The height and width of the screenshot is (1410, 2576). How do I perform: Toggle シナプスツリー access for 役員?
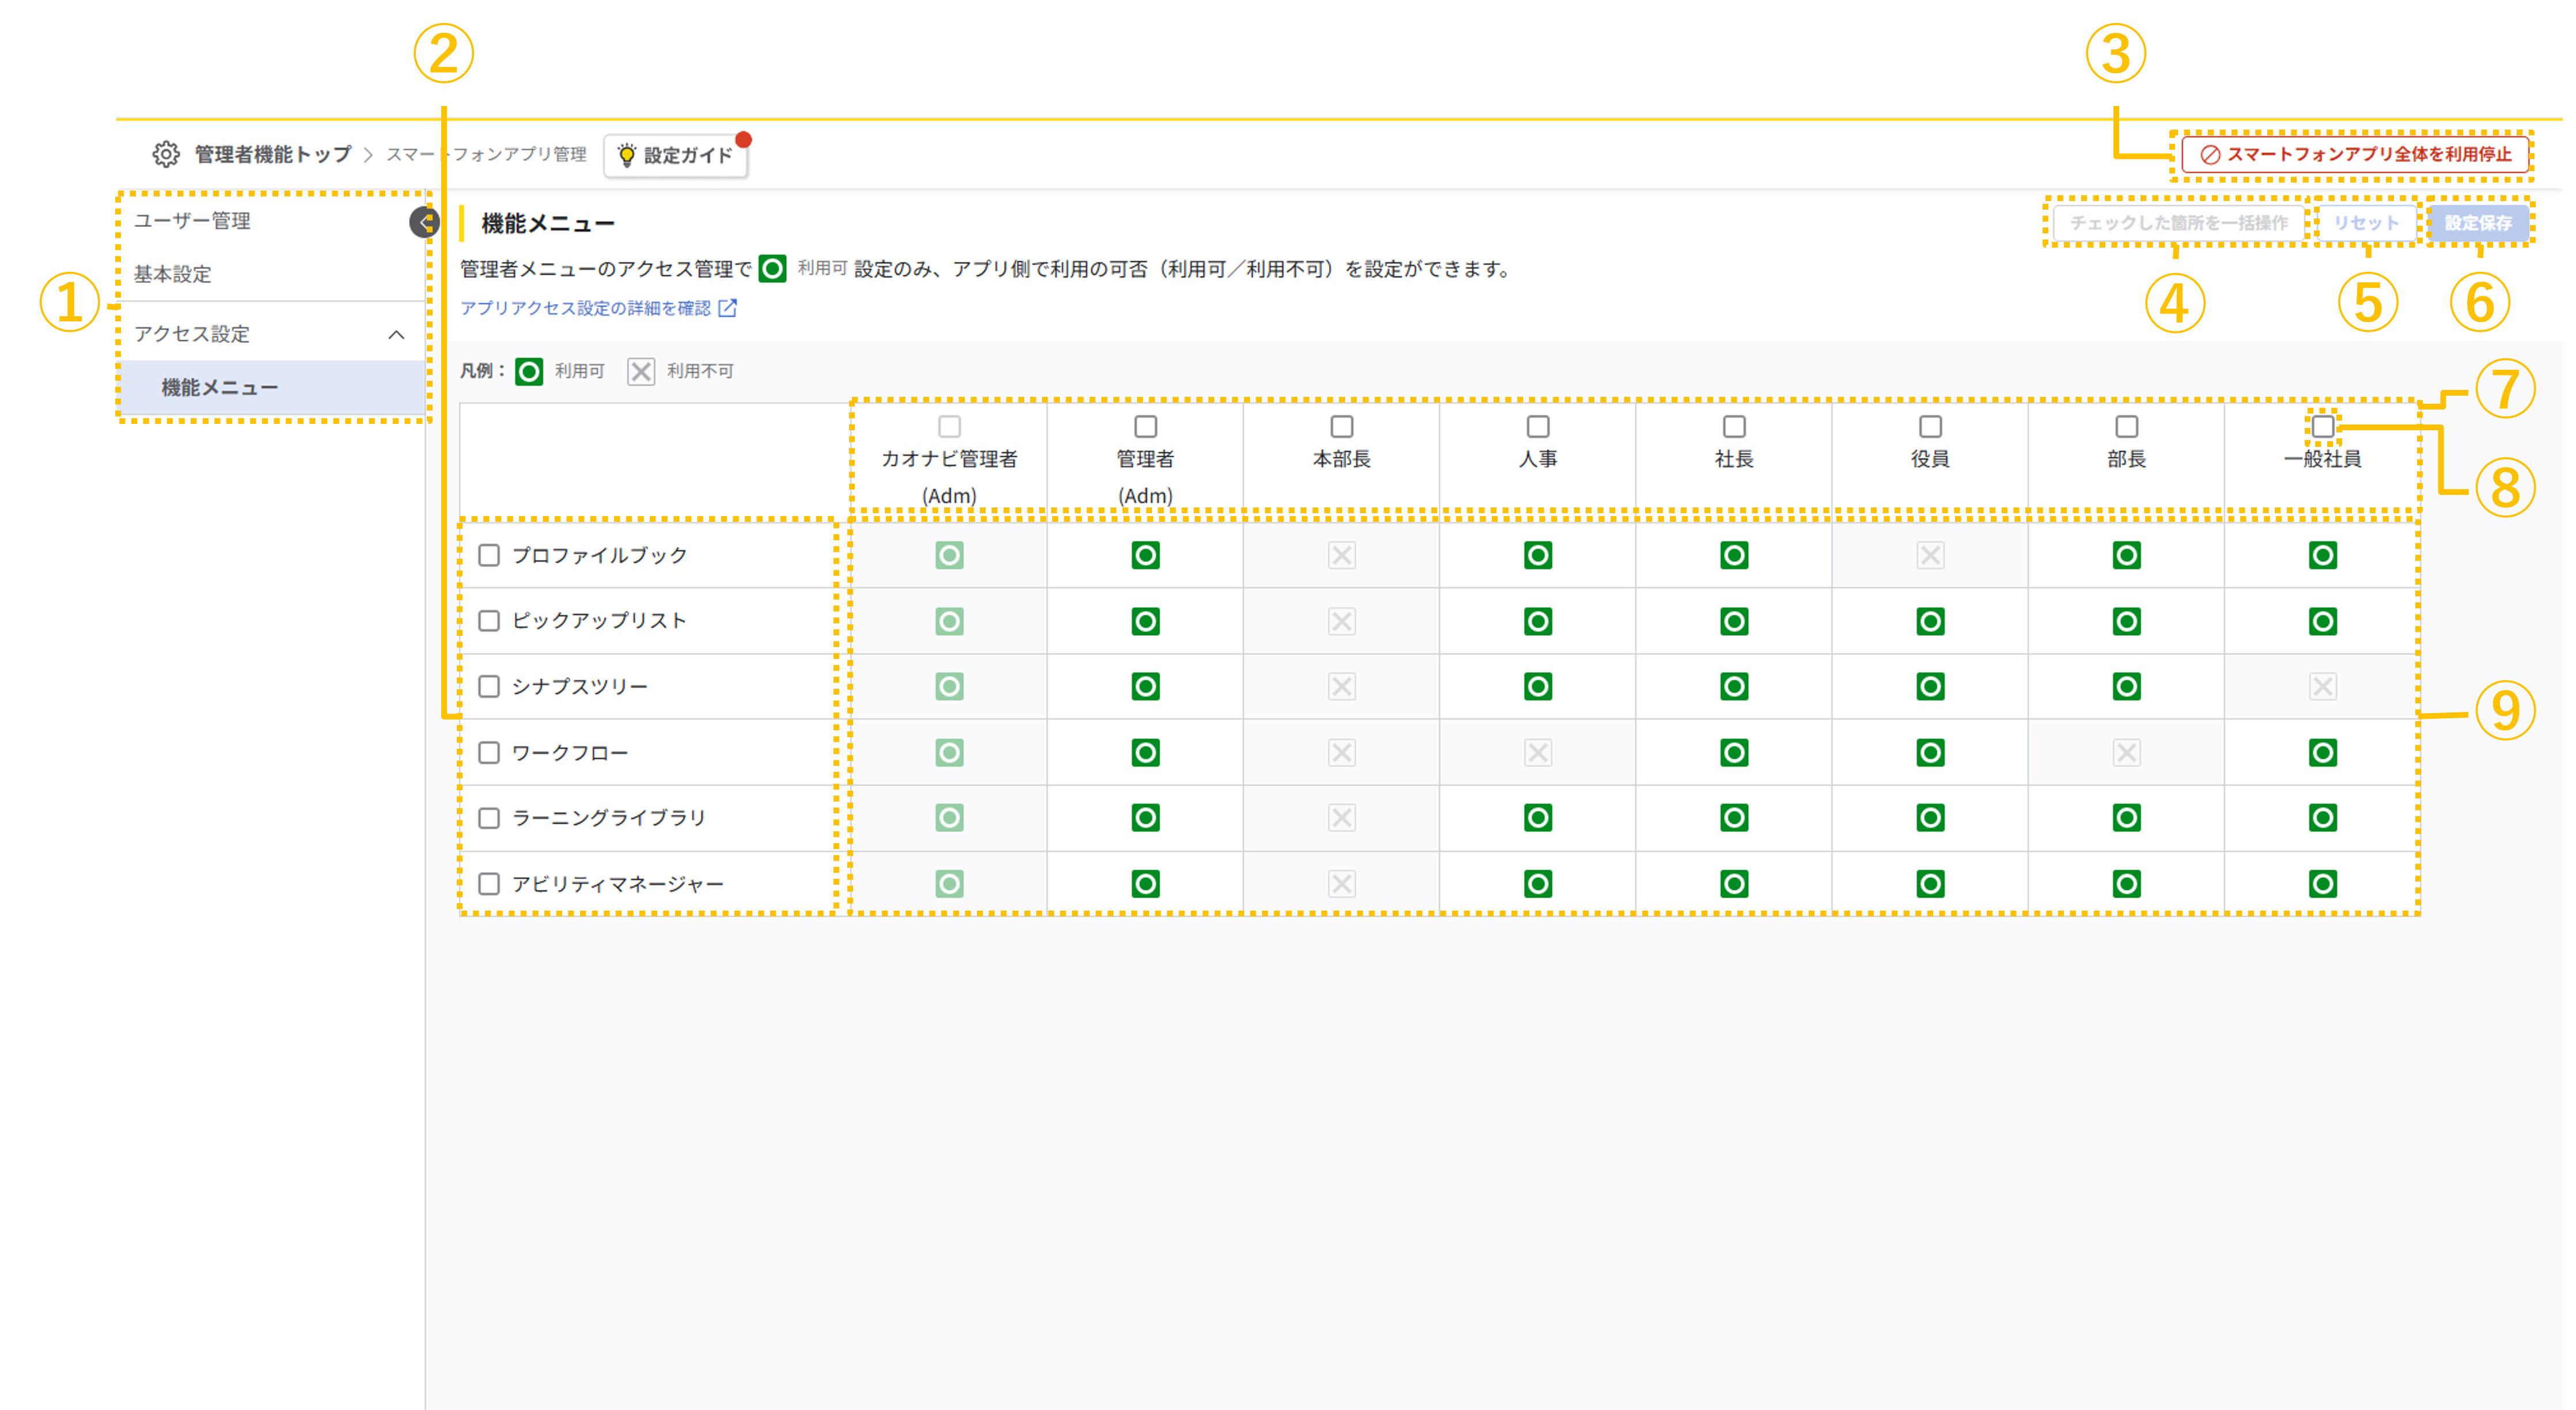(1930, 686)
